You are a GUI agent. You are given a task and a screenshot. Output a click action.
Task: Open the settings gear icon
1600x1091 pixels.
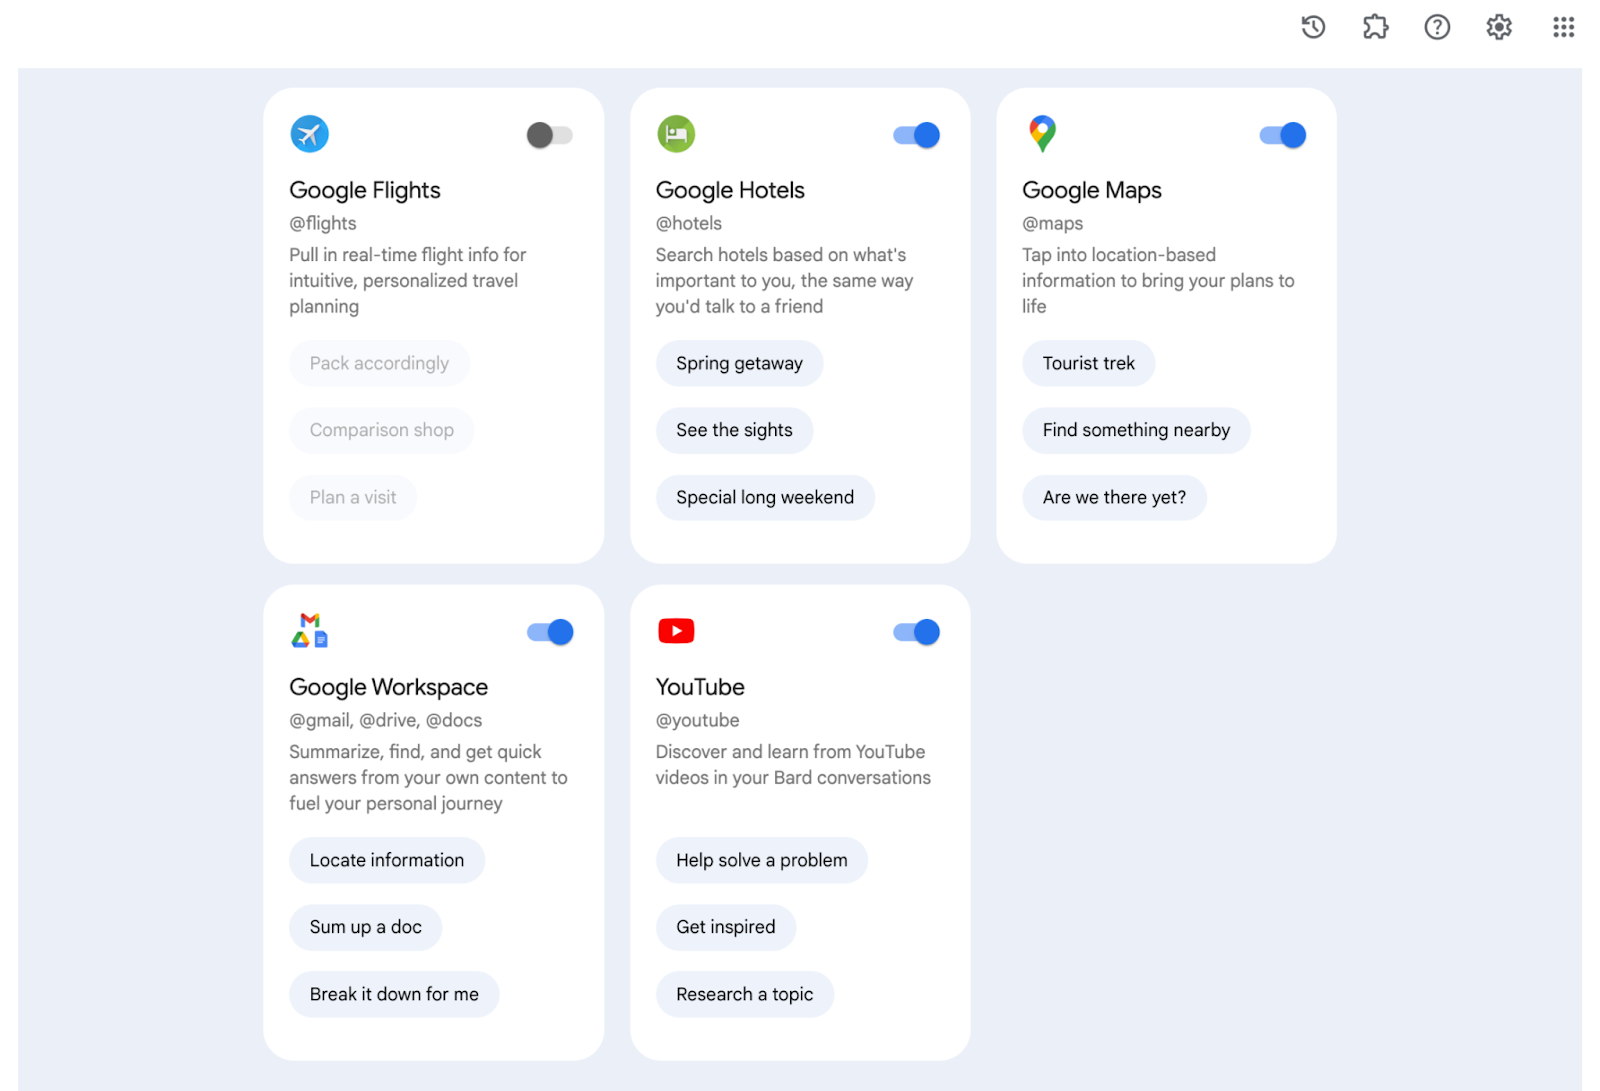click(x=1499, y=27)
